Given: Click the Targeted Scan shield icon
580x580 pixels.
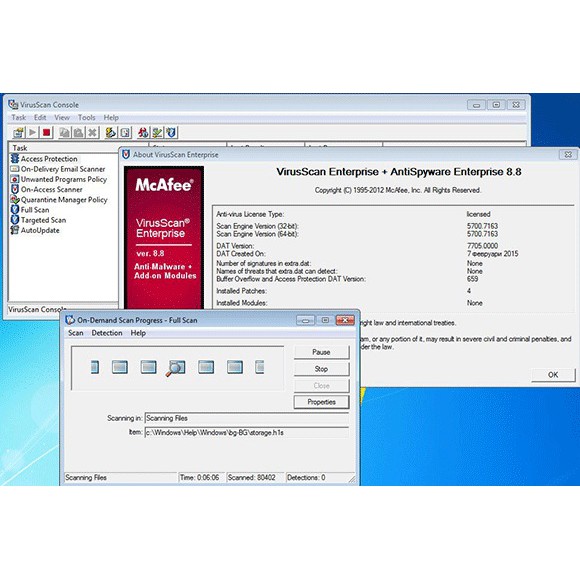Looking at the screenshot, I should point(15,220).
